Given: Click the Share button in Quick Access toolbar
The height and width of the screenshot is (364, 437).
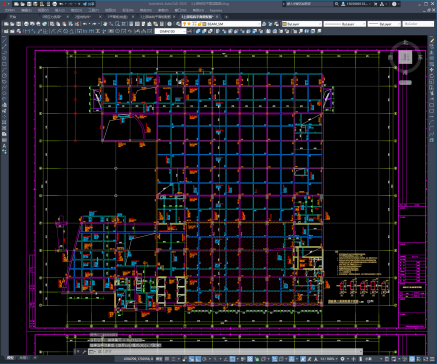Looking at the screenshot, I should tap(89, 4).
